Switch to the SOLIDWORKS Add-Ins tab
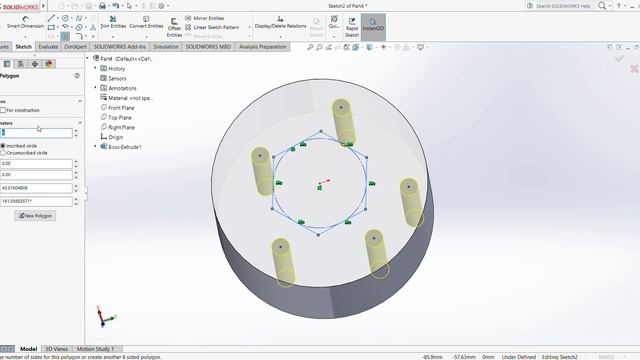Viewport: 640px width, 360px height. click(x=120, y=47)
